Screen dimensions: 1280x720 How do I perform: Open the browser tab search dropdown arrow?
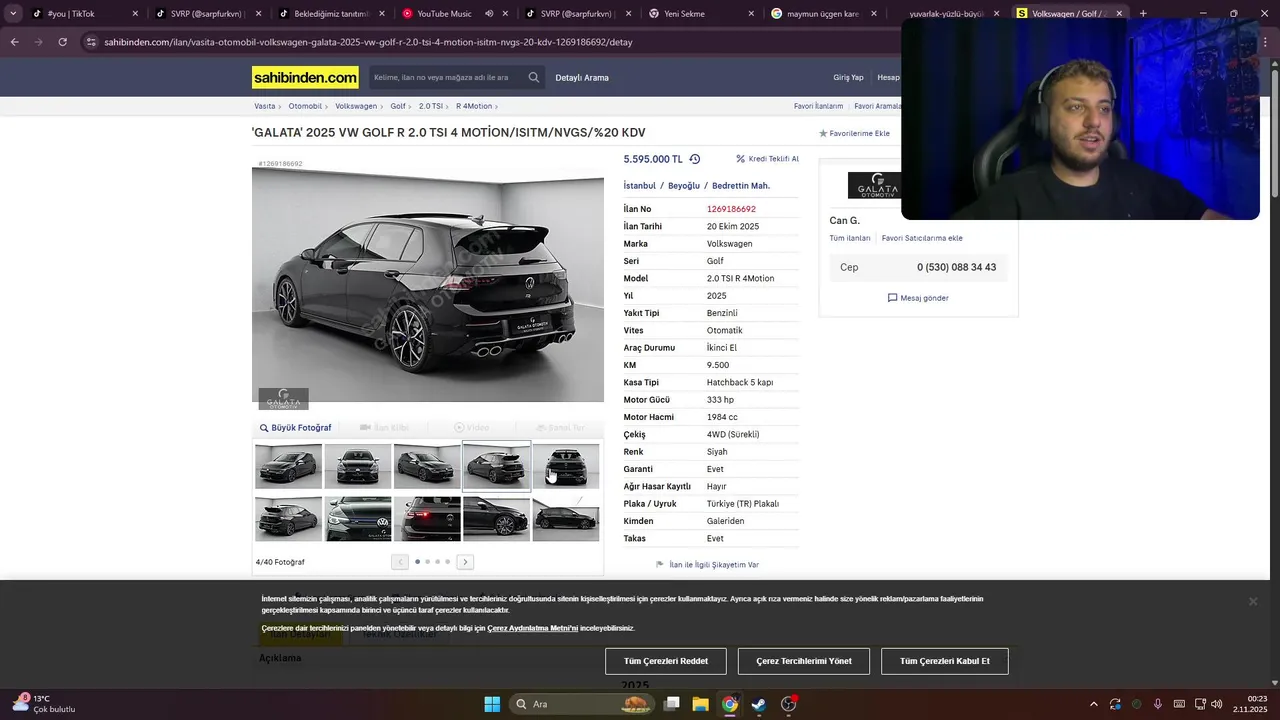(13, 14)
